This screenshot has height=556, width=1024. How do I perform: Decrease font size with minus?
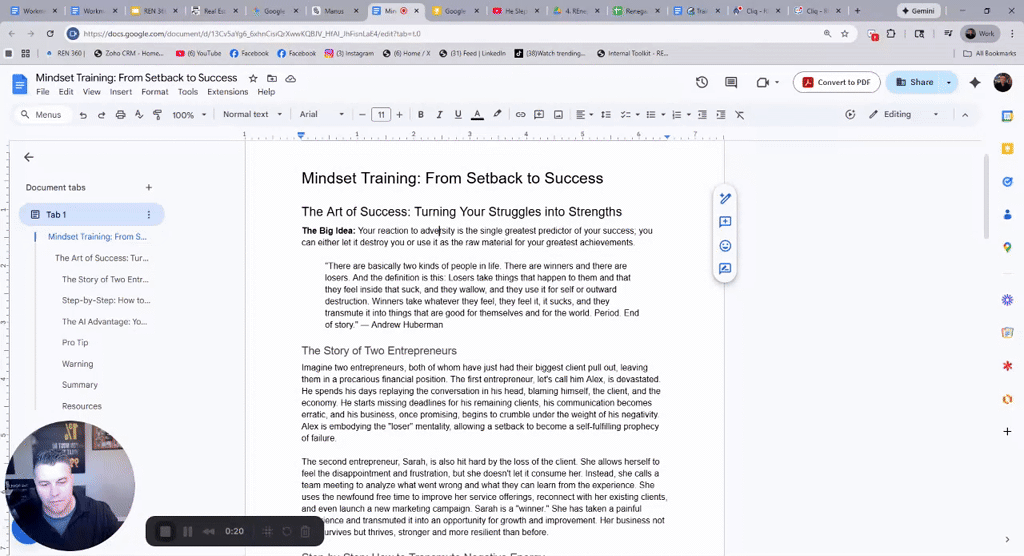(x=362, y=115)
